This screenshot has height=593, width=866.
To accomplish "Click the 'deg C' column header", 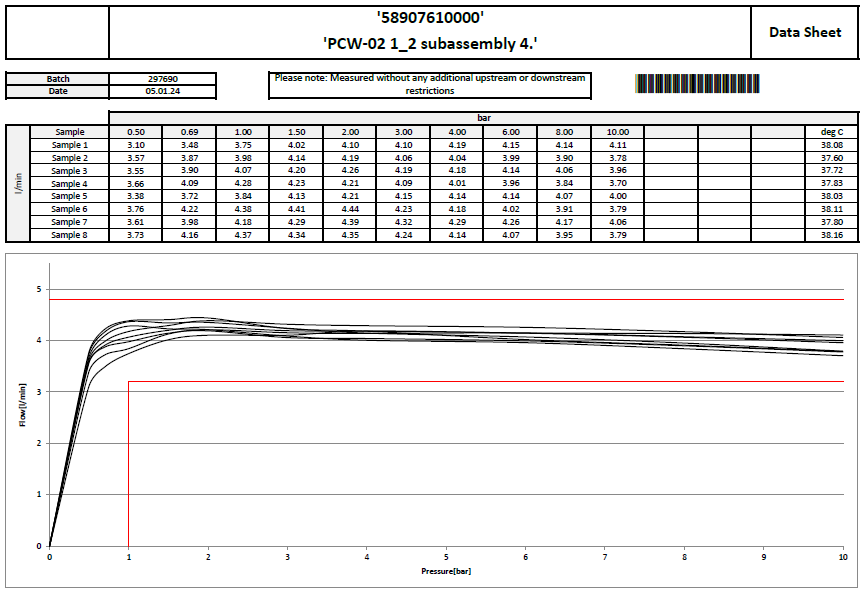I will coord(832,132).
